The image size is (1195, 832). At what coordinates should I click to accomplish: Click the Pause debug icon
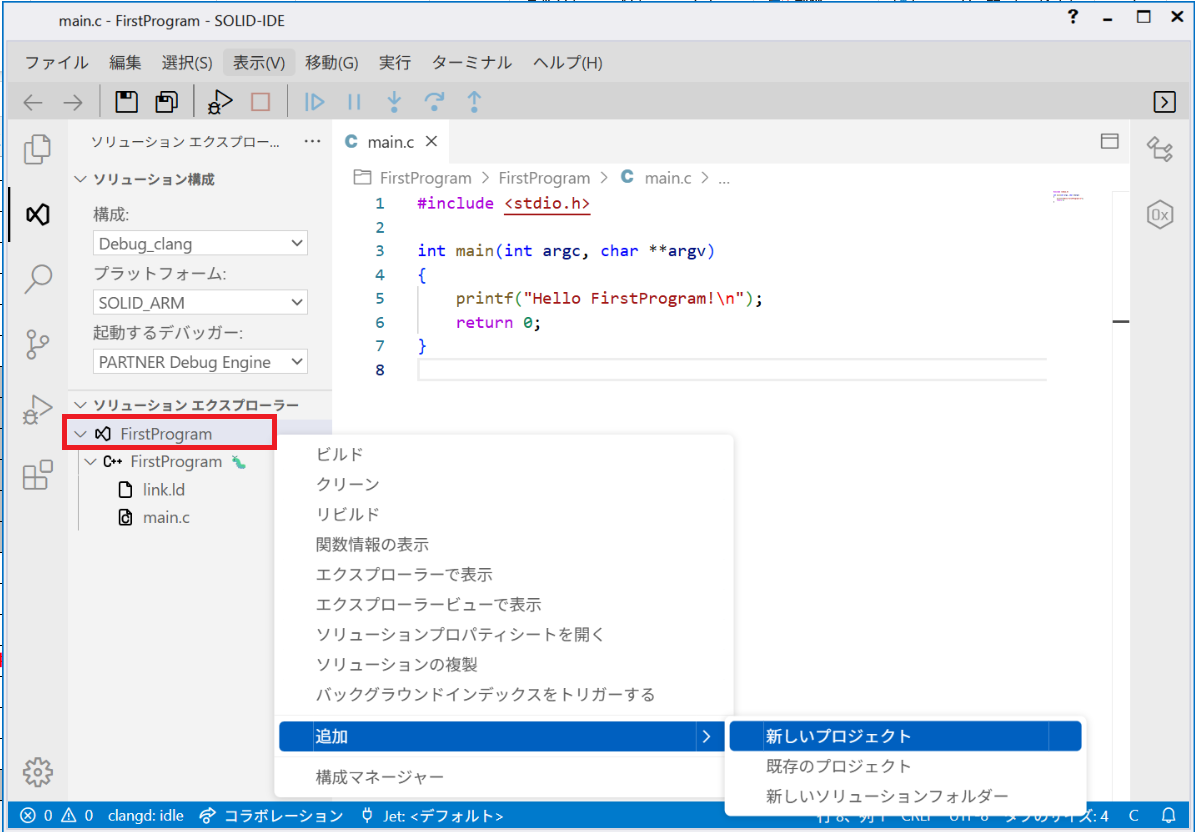pos(354,101)
